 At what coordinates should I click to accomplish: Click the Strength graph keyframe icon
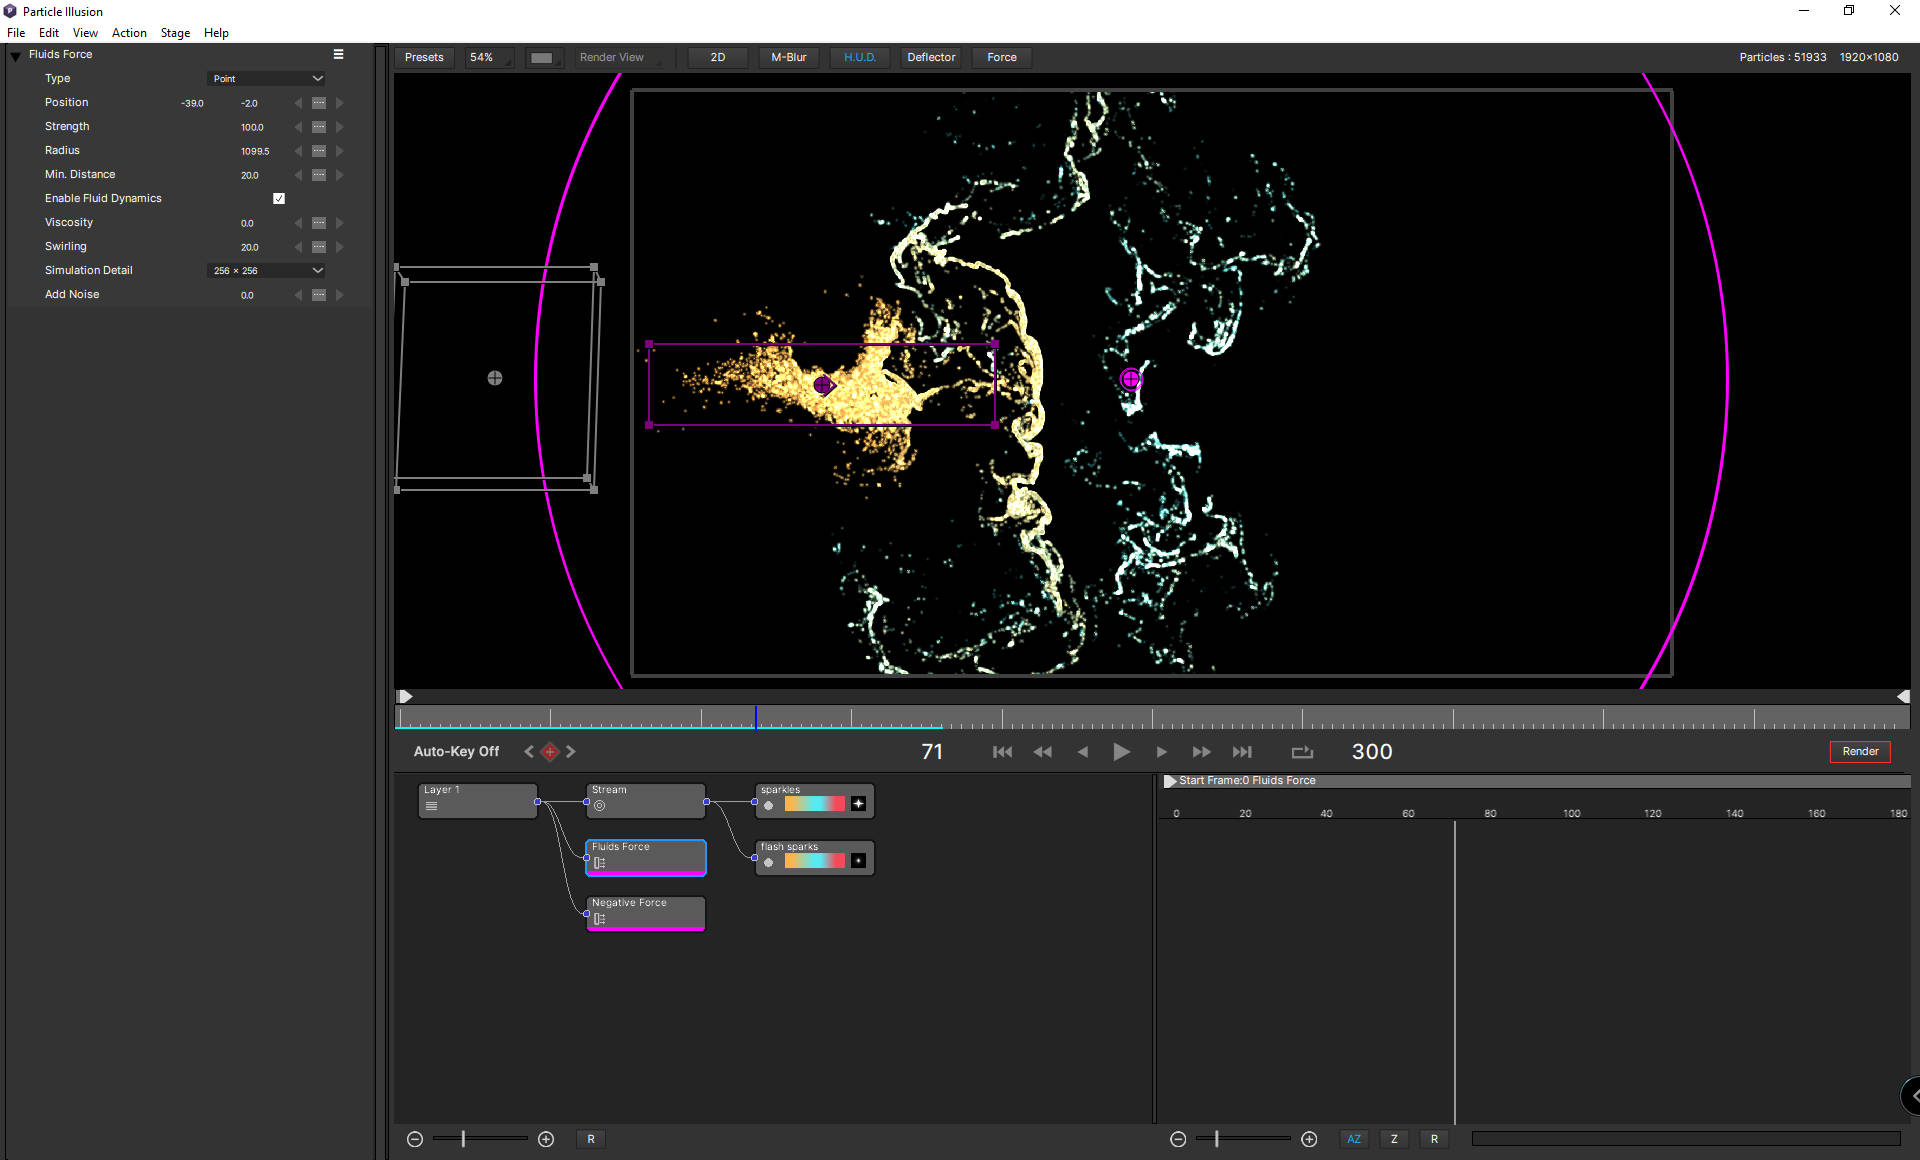coord(319,127)
